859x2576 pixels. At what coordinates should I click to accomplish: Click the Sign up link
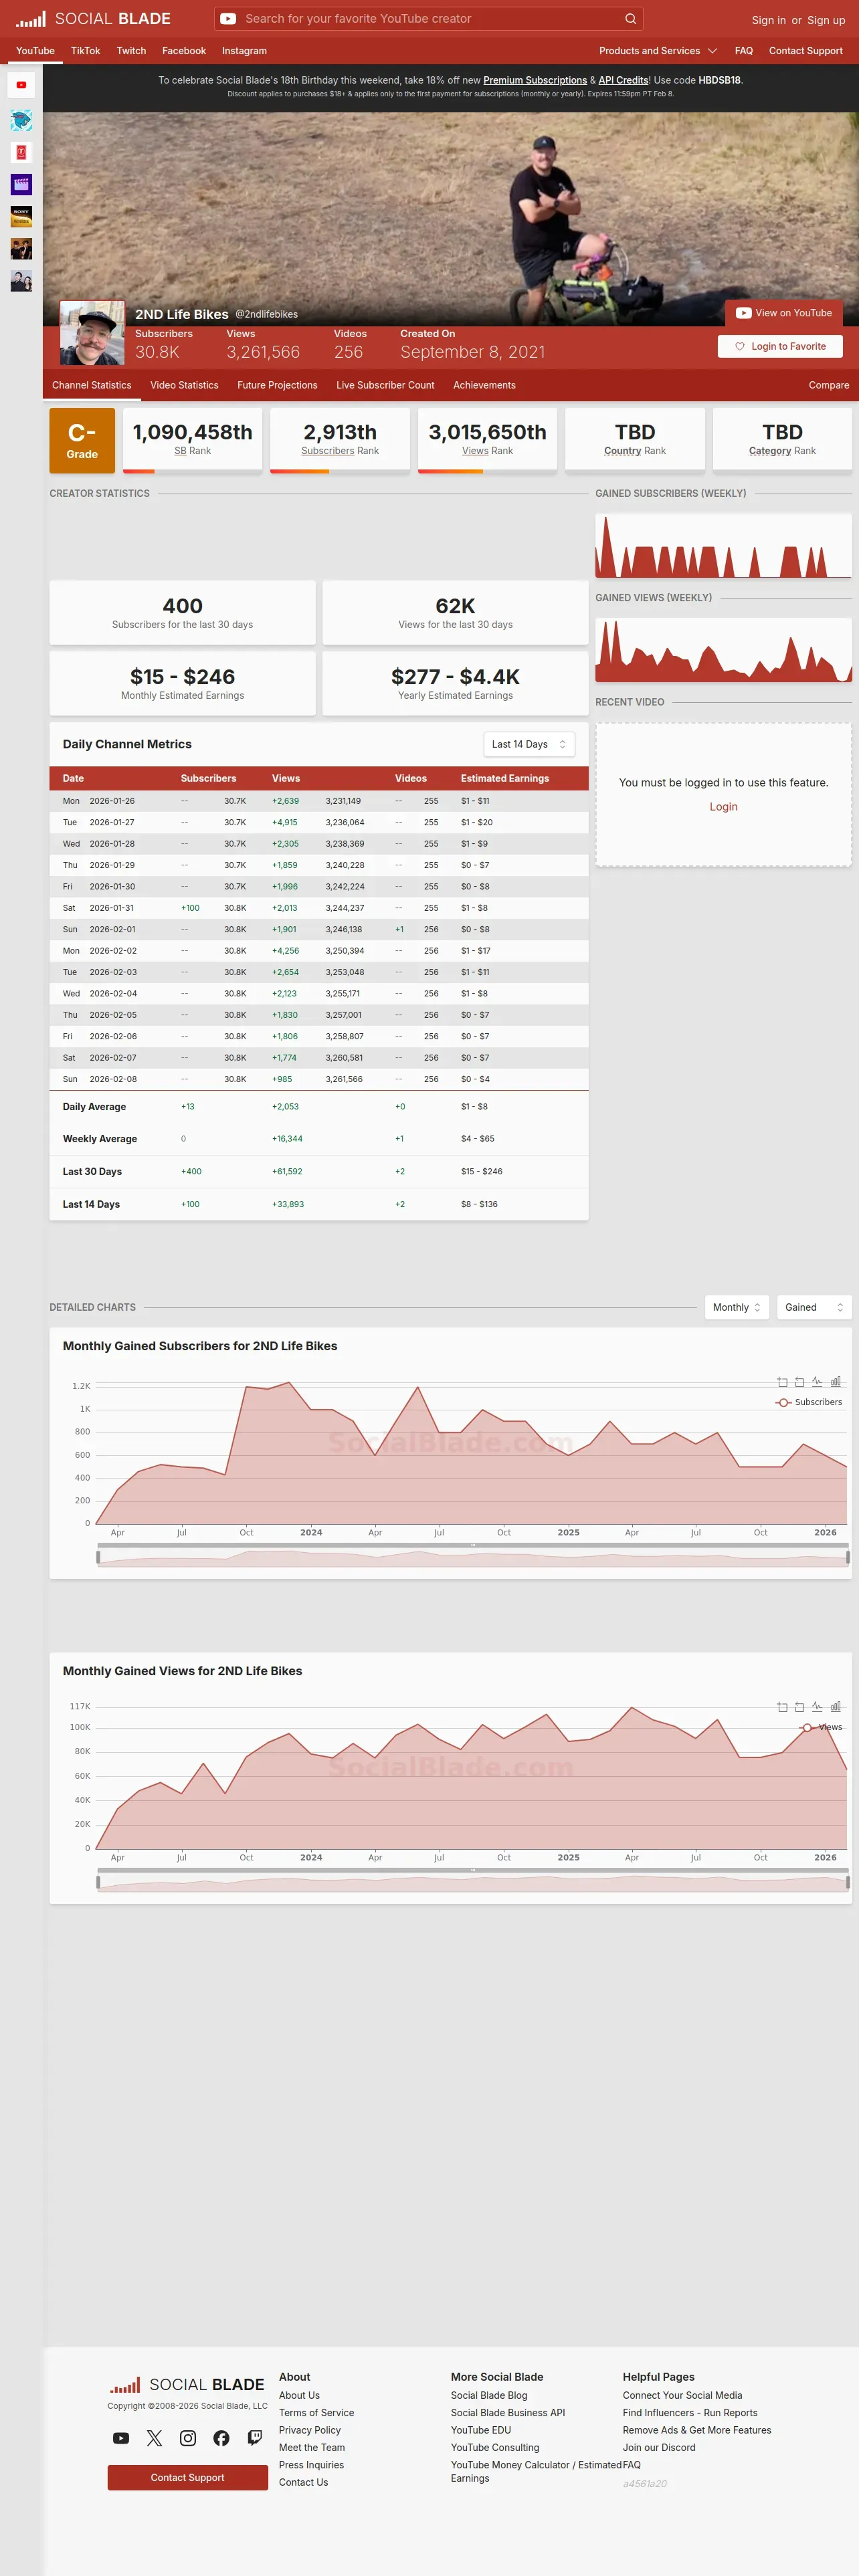tap(826, 20)
